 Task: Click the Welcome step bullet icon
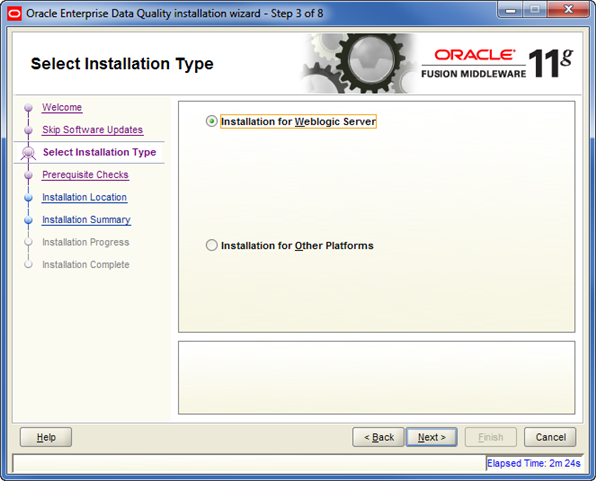coord(28,108)
